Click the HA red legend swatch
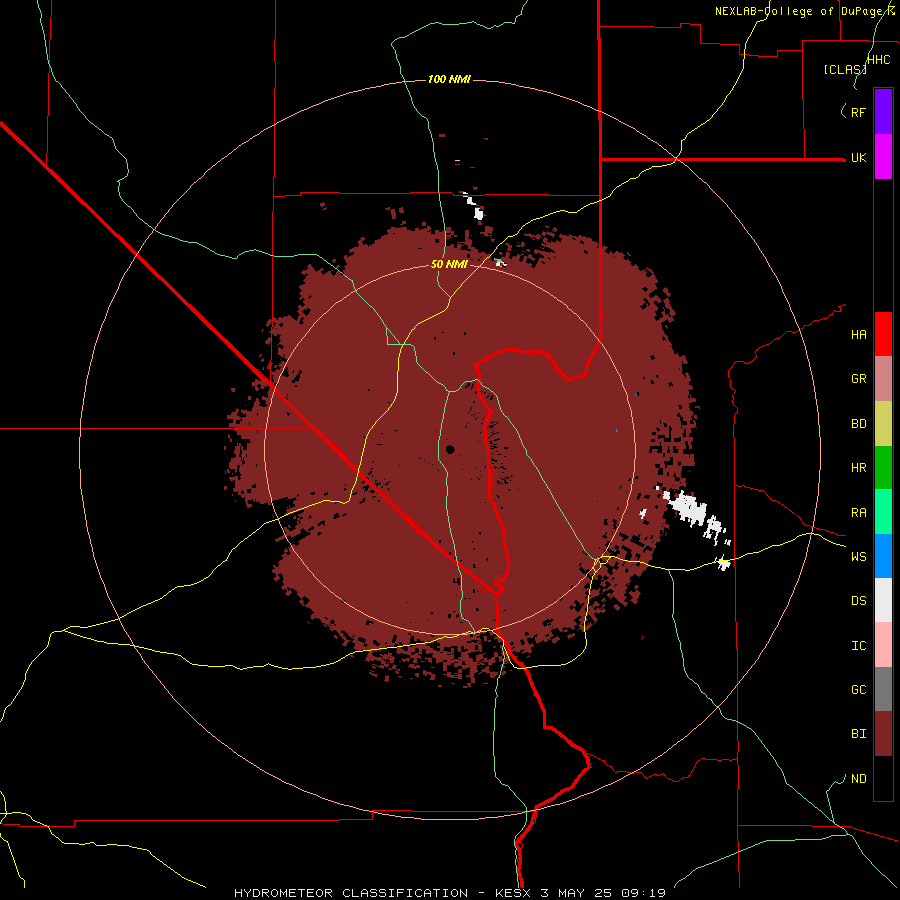 point(883,334)
